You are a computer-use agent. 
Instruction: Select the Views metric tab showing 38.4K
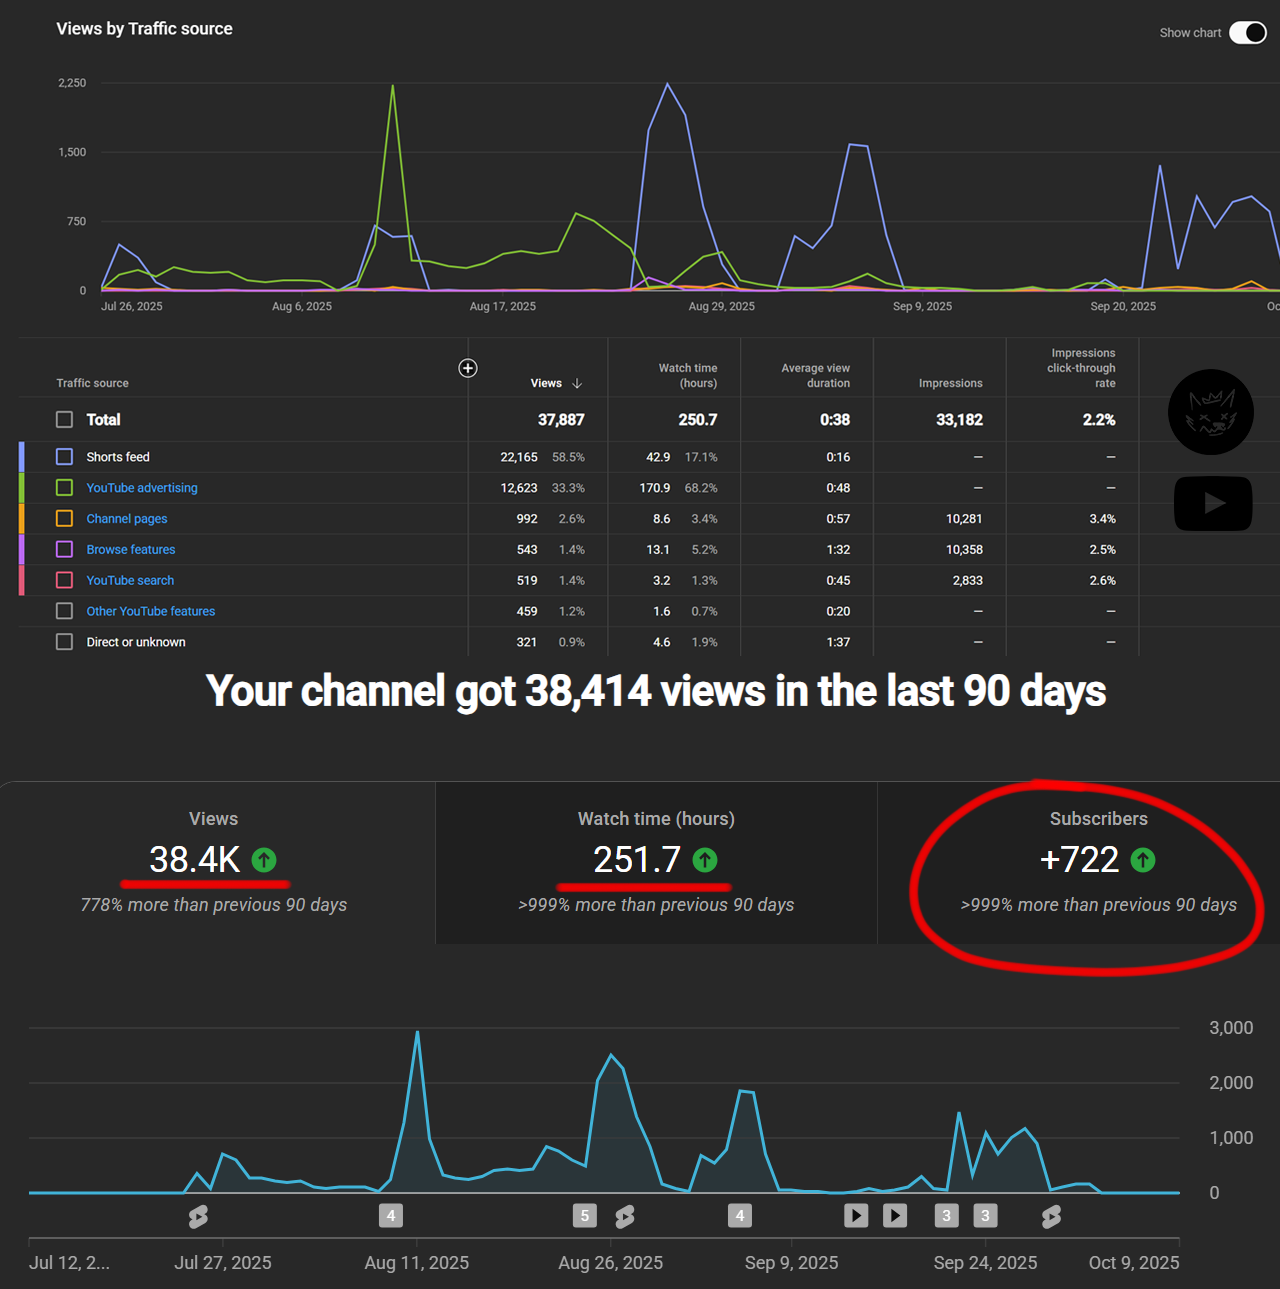pos(217,863)
